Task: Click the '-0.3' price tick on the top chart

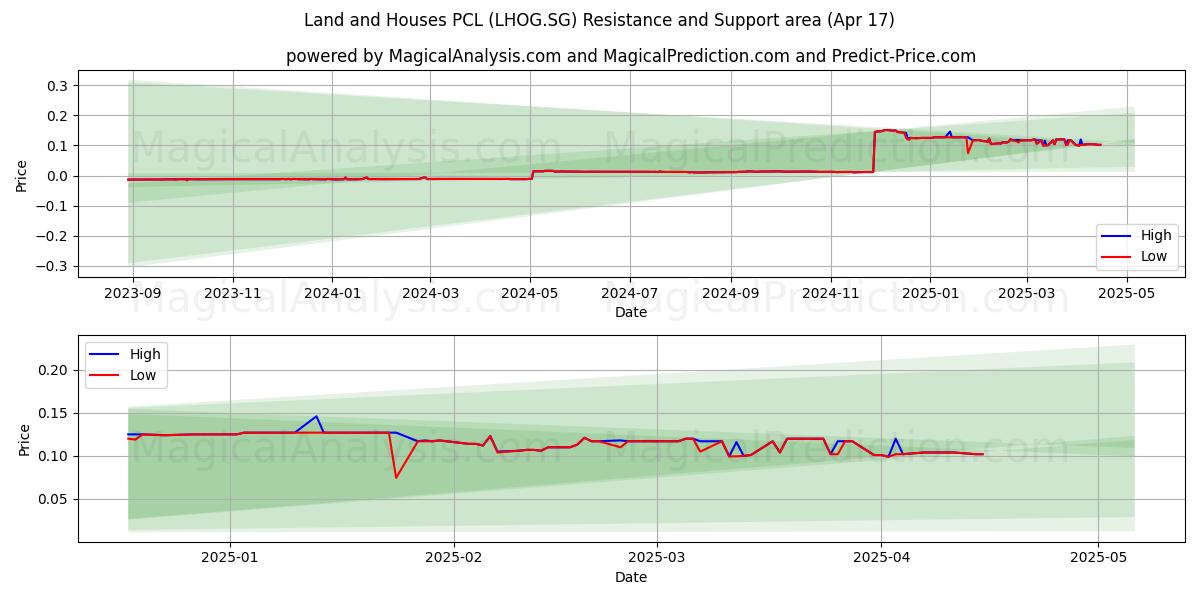Action: click(52, 266)
